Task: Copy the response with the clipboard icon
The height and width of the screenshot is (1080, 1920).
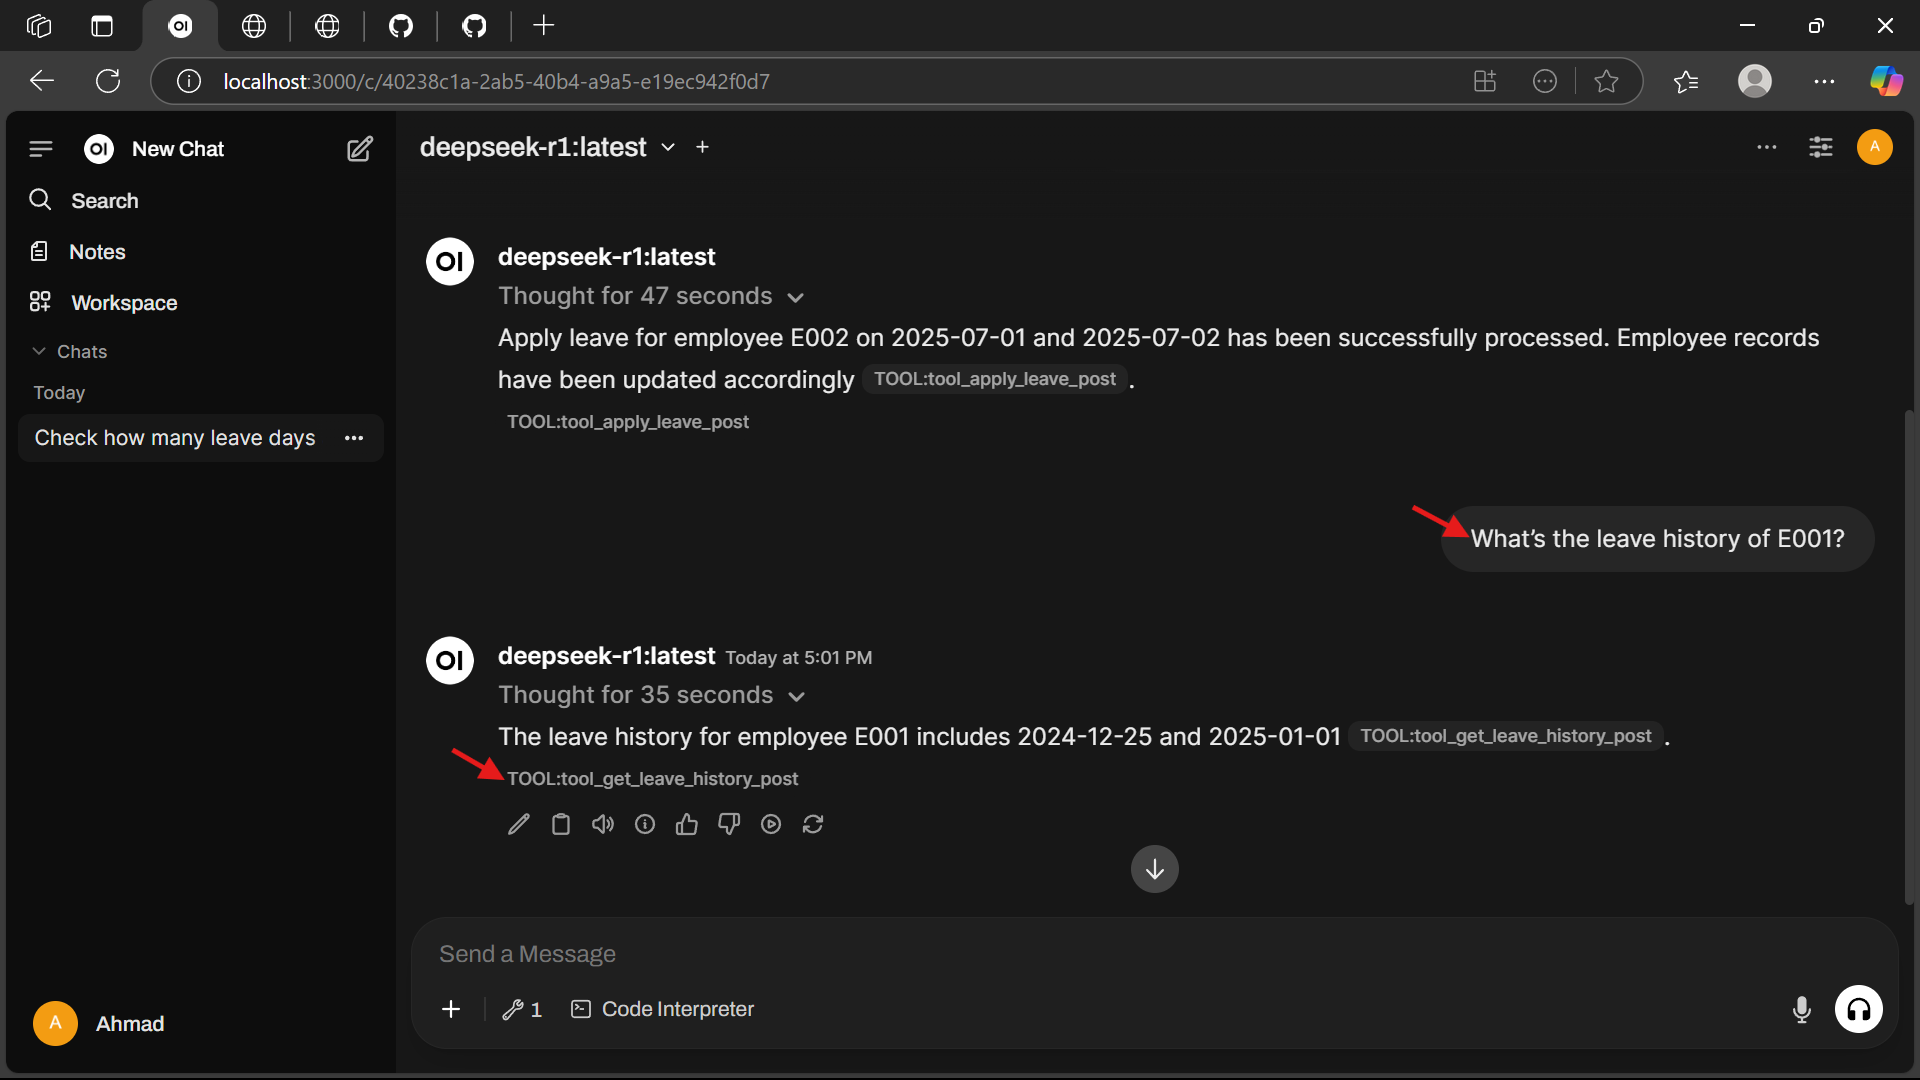Action: coord(561,824)
